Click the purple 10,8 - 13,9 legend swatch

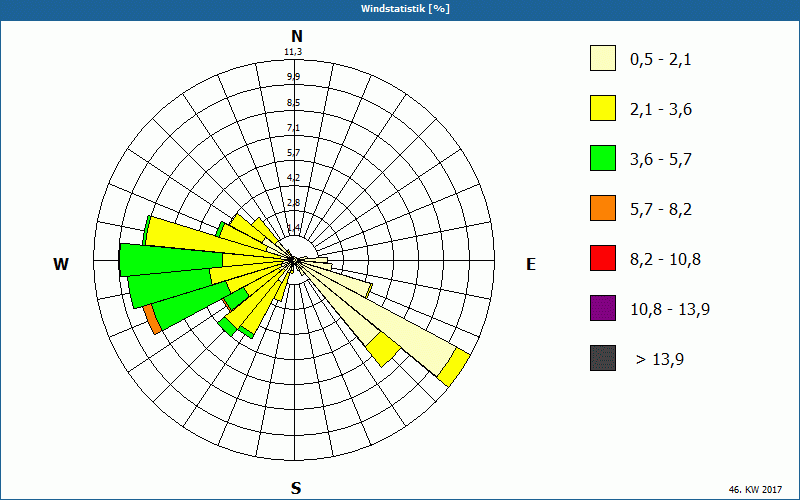pyautogui.click(x=603, y=308)
